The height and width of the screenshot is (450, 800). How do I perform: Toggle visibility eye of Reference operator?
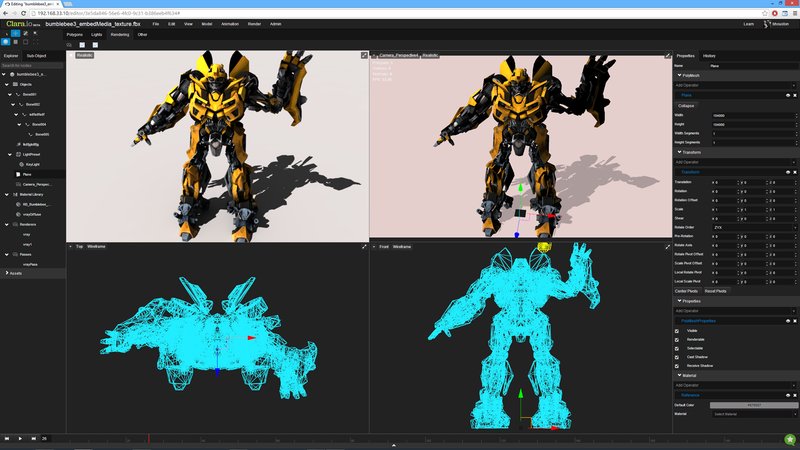click(788, 395)
